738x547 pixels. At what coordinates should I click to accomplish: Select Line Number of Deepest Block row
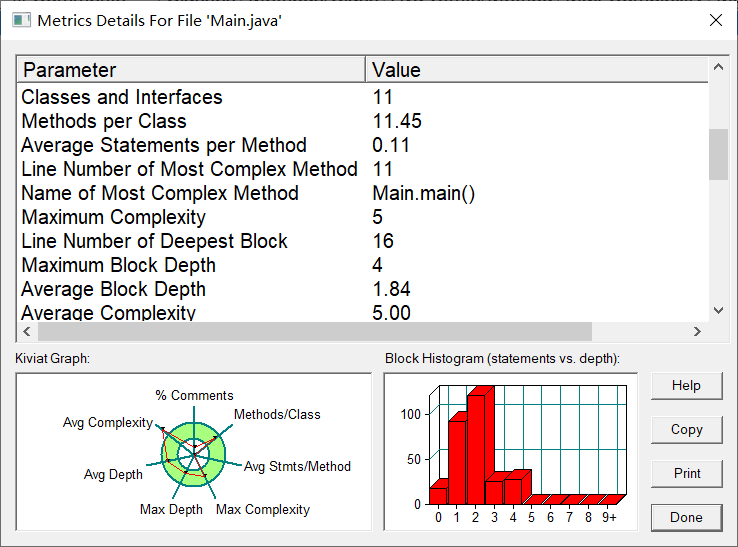(362, 241)
